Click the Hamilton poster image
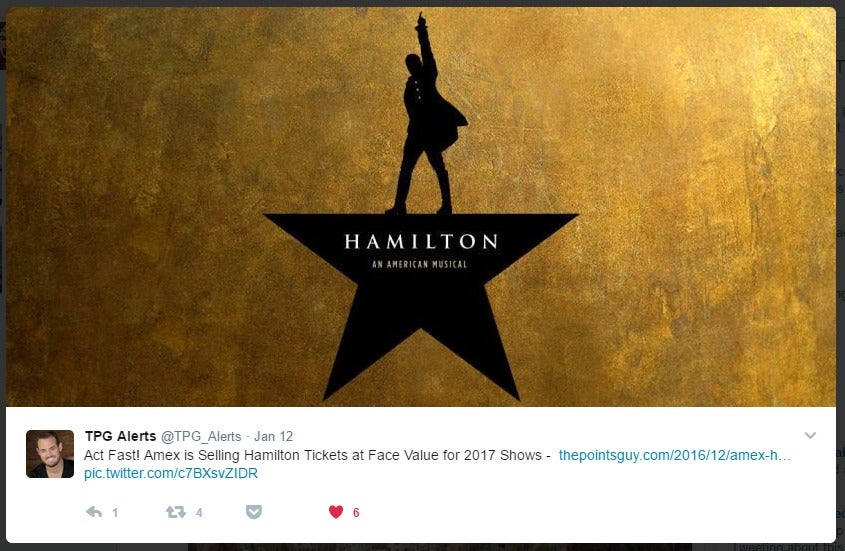Image resolution: width=845 pixels, height=551 pixels. [421, 206]
